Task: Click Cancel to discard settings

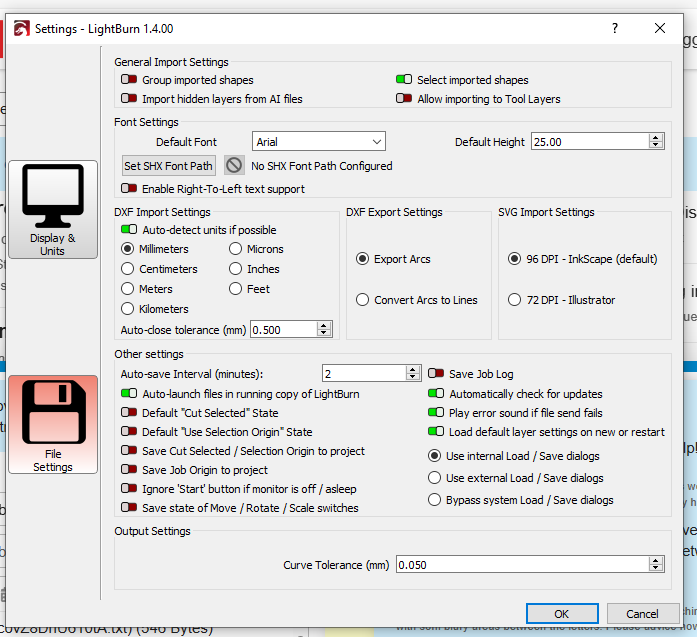Action: click(643, 614)
